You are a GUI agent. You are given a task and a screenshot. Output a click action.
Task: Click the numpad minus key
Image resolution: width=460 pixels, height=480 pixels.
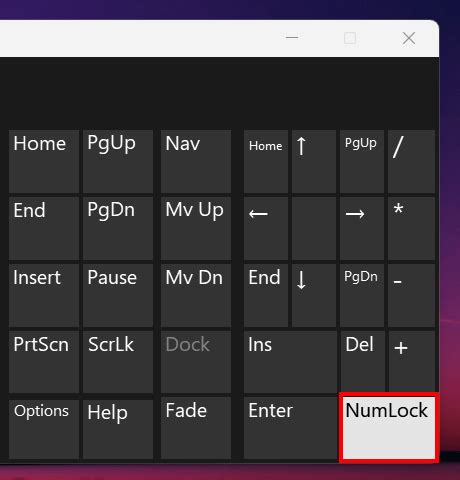coord(412,295)
